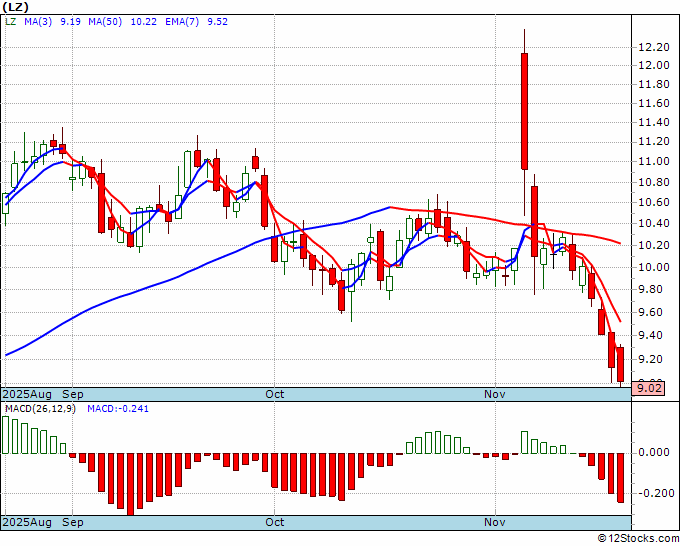Click the final red MACD histogram bar

pyautogui.click(x=621, y=478)
